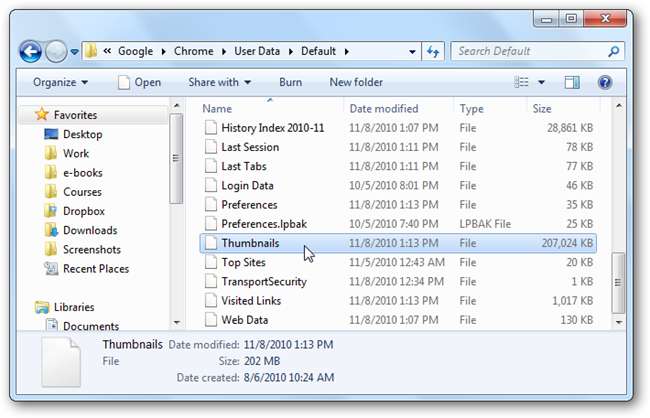
Task: Open the Share with menu
Action: click(x=220, y=82)
